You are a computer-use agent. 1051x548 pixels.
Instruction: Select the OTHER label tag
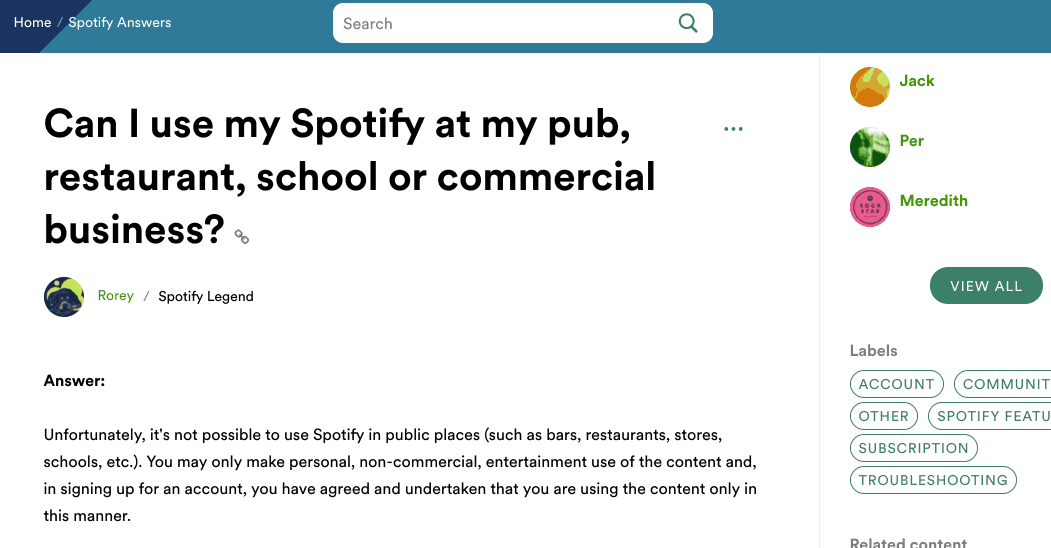pyautogui.click(x=884, y=416)
